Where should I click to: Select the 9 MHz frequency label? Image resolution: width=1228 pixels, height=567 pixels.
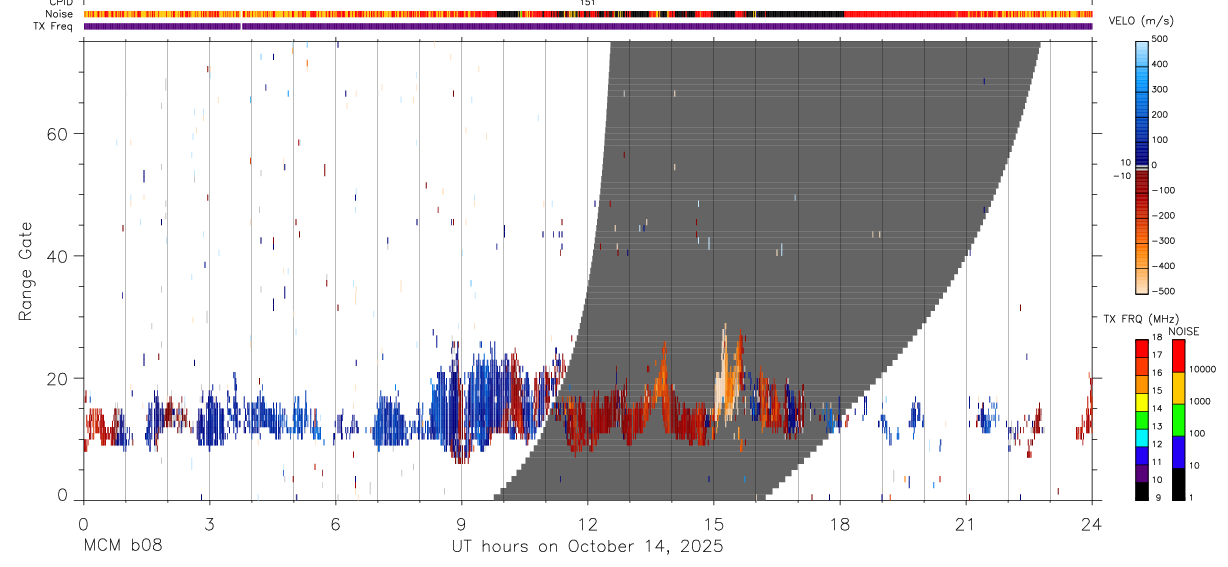[x=1160, y=497]
